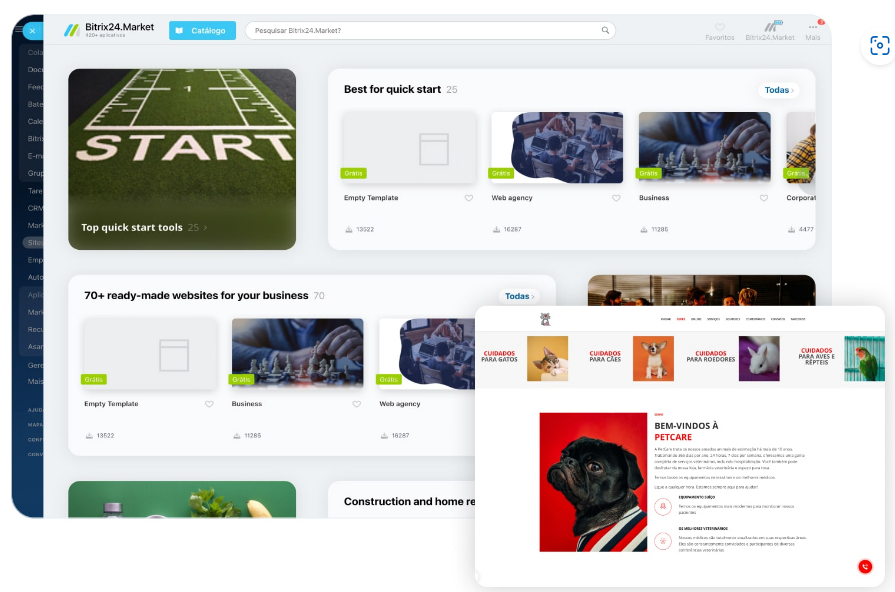The height and width of the screenshot is (592, 895).
Task: Close the slider with the X button
Action: [x=33, y=31]
